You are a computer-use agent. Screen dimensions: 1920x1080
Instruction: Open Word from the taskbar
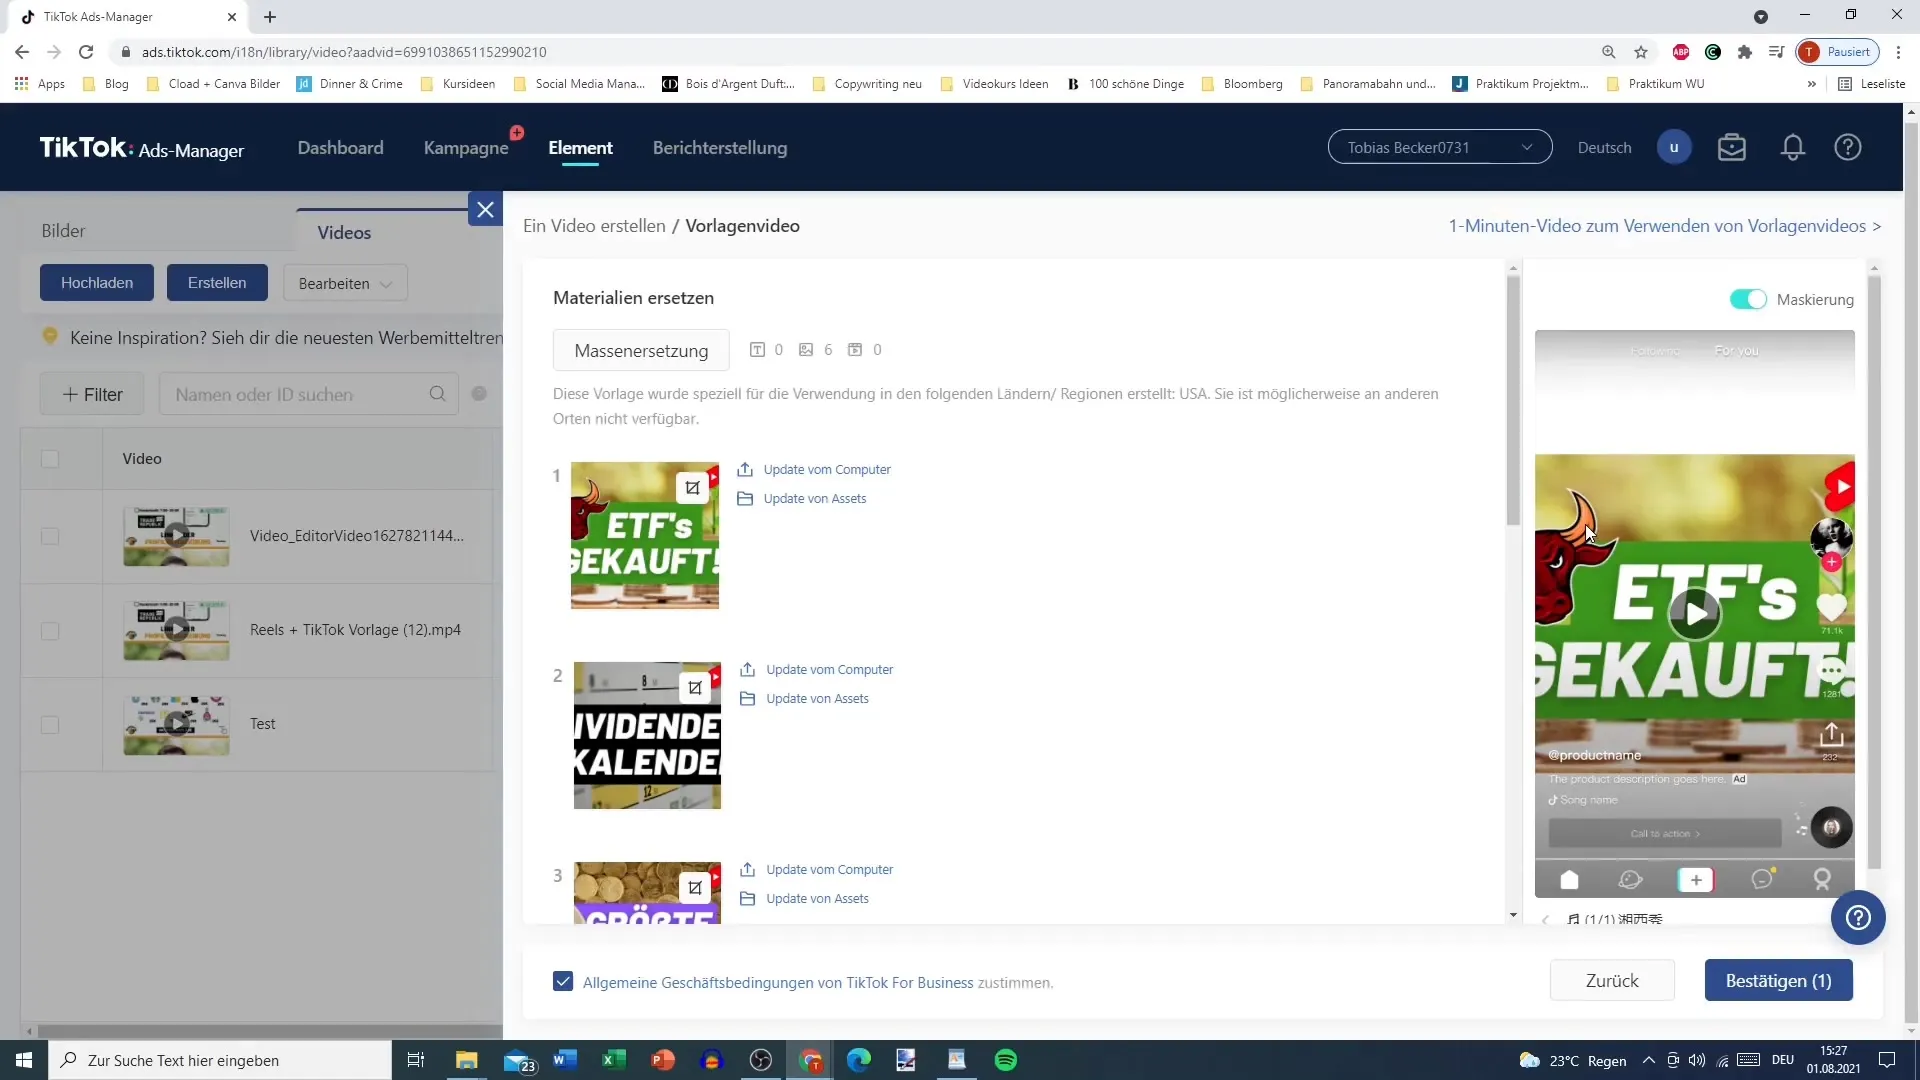pyautogui.click(x=565, y=1060)
